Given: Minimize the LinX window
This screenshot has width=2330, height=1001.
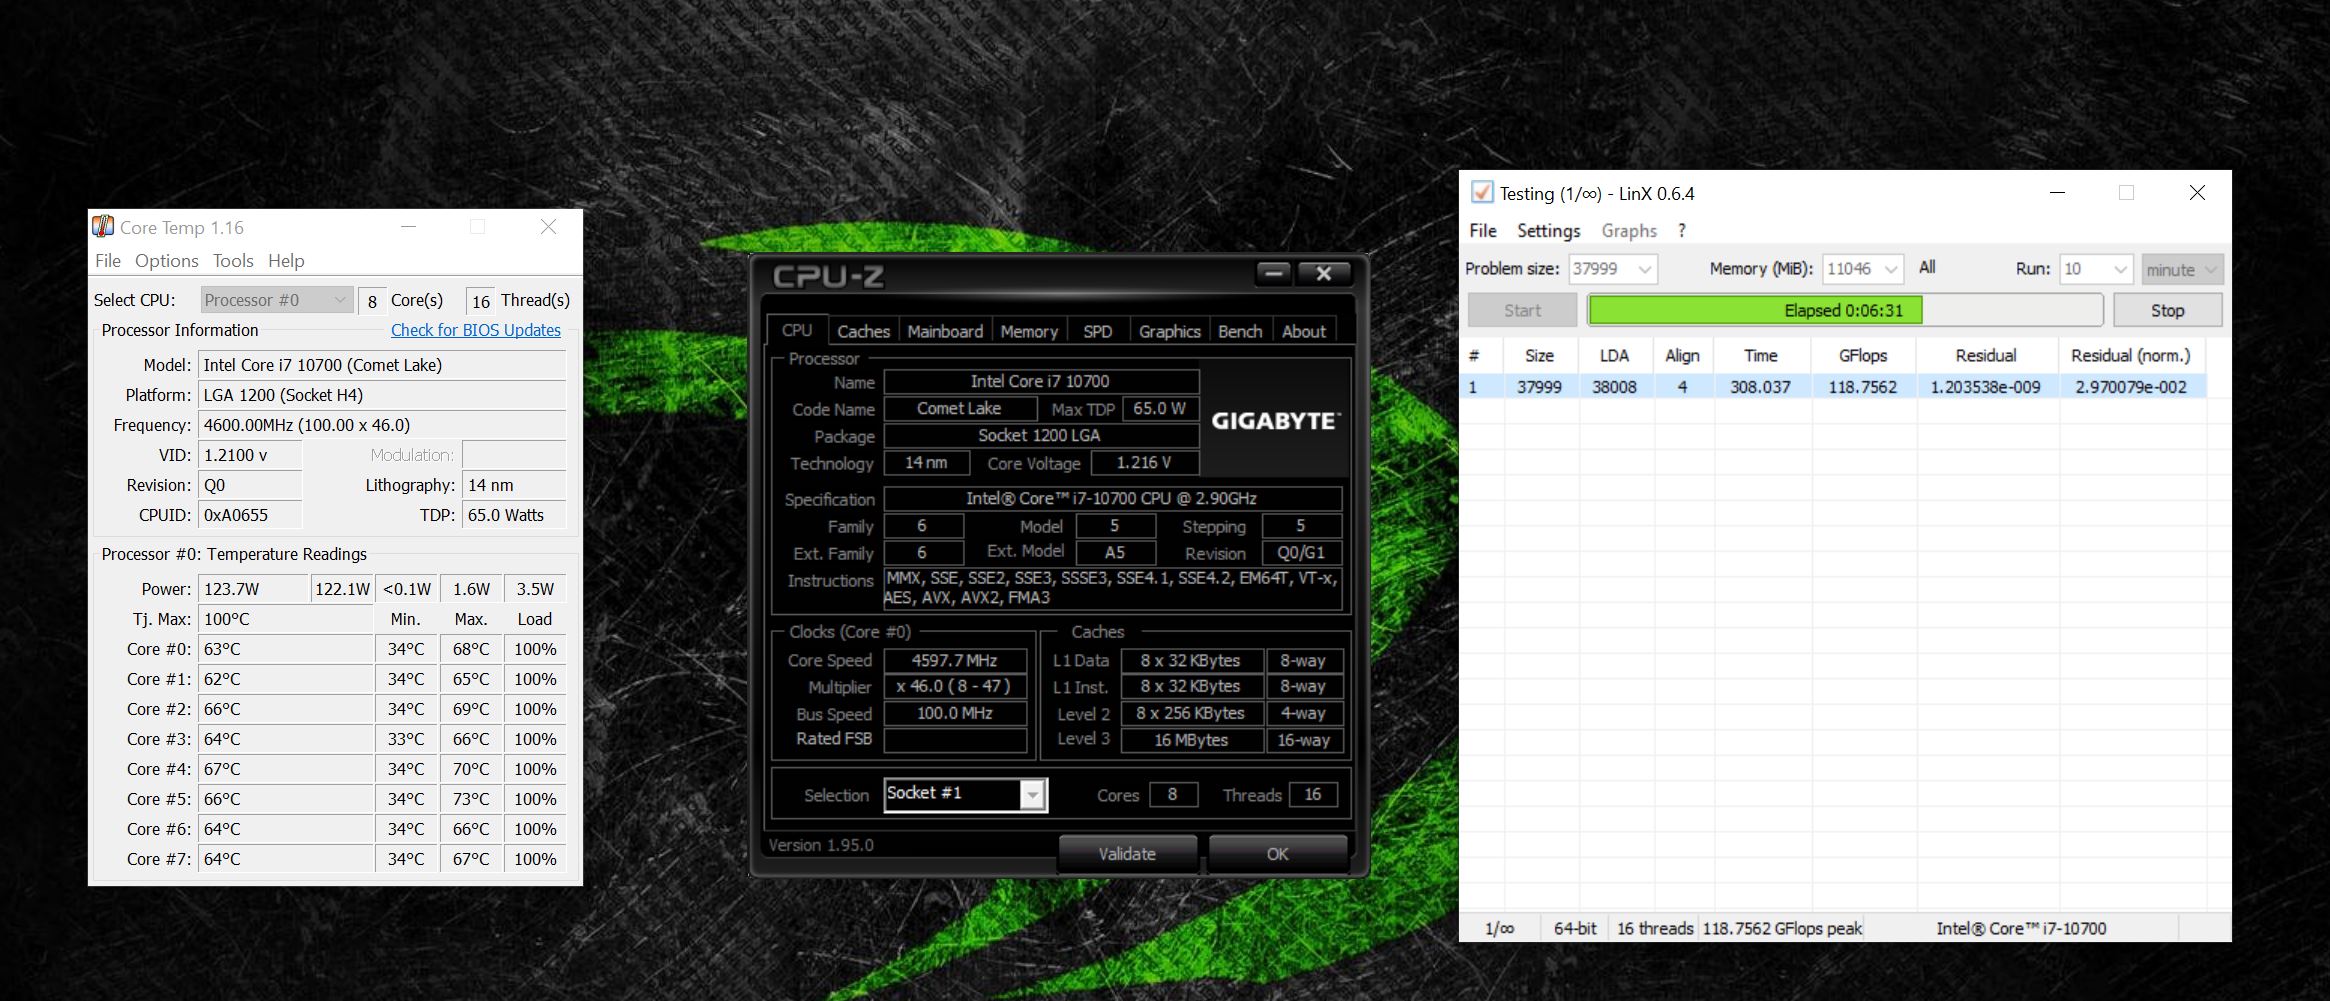Looking at the screenshot, I should pyautogui.click(x=2057, y=193).
